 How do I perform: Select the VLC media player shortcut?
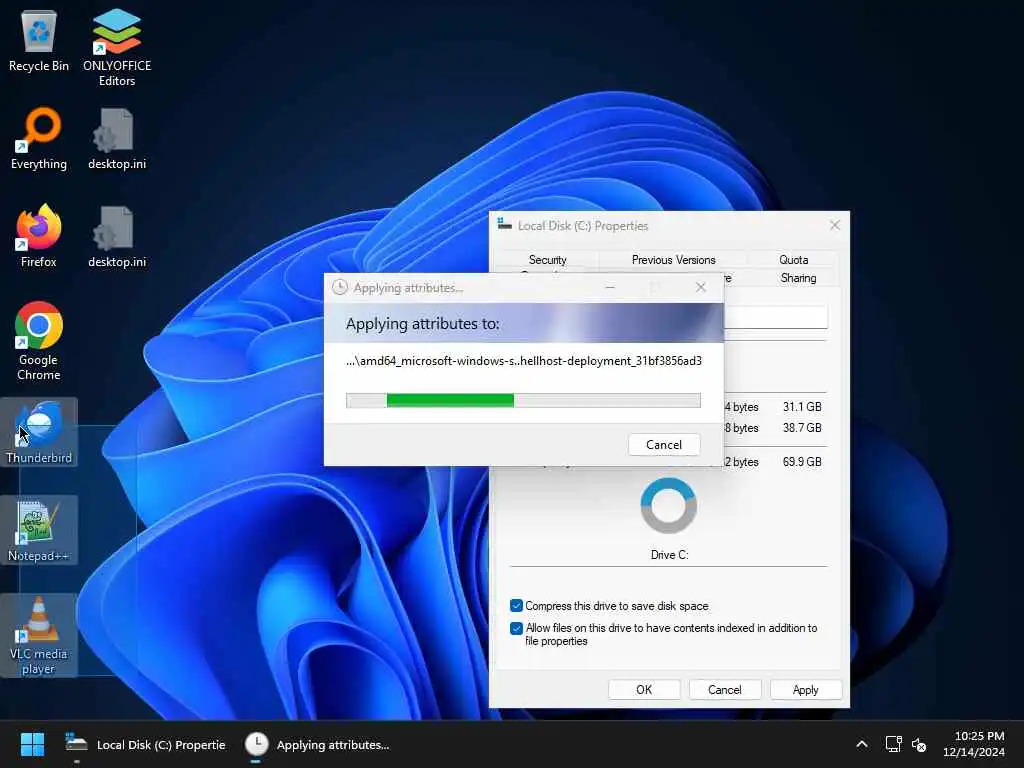[x=39, y=635]
